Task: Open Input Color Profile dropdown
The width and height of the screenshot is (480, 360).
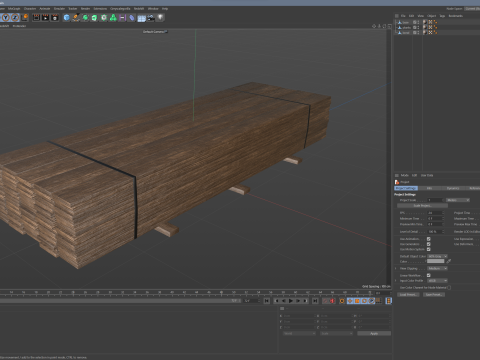Action: point(437,281)
